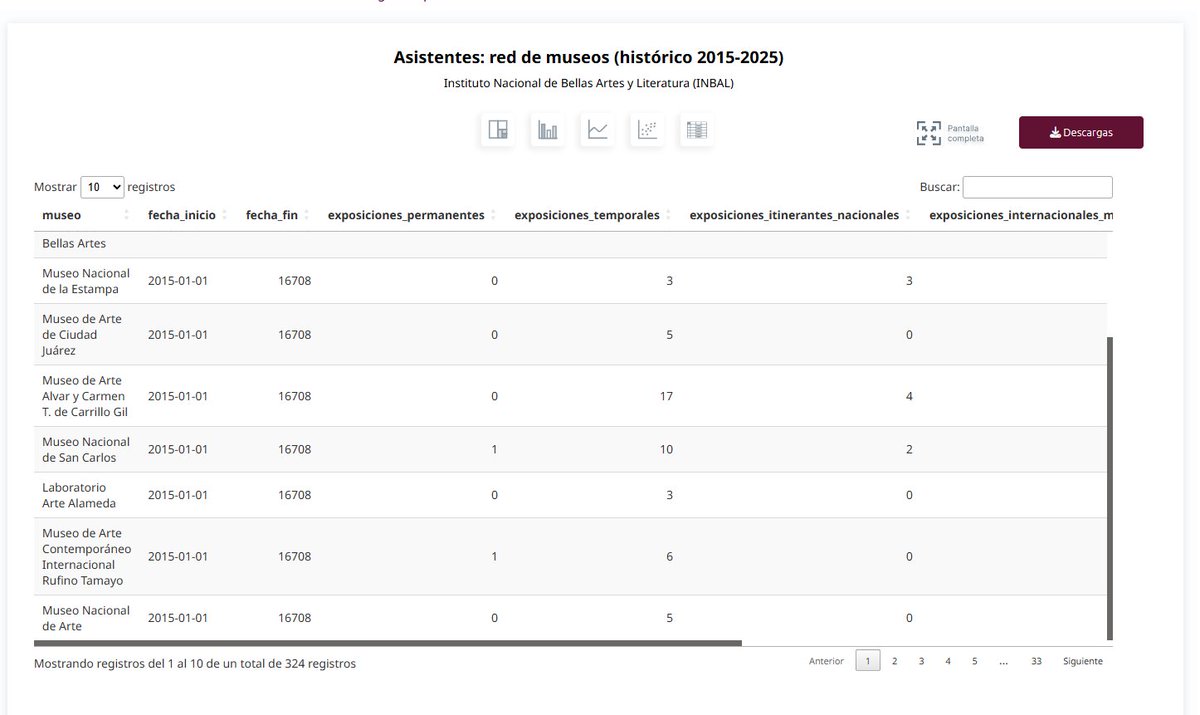The height and width of the screenshot is (715, 1200).
Task: Switch to scatter plot view
Action: click(647, 130)
